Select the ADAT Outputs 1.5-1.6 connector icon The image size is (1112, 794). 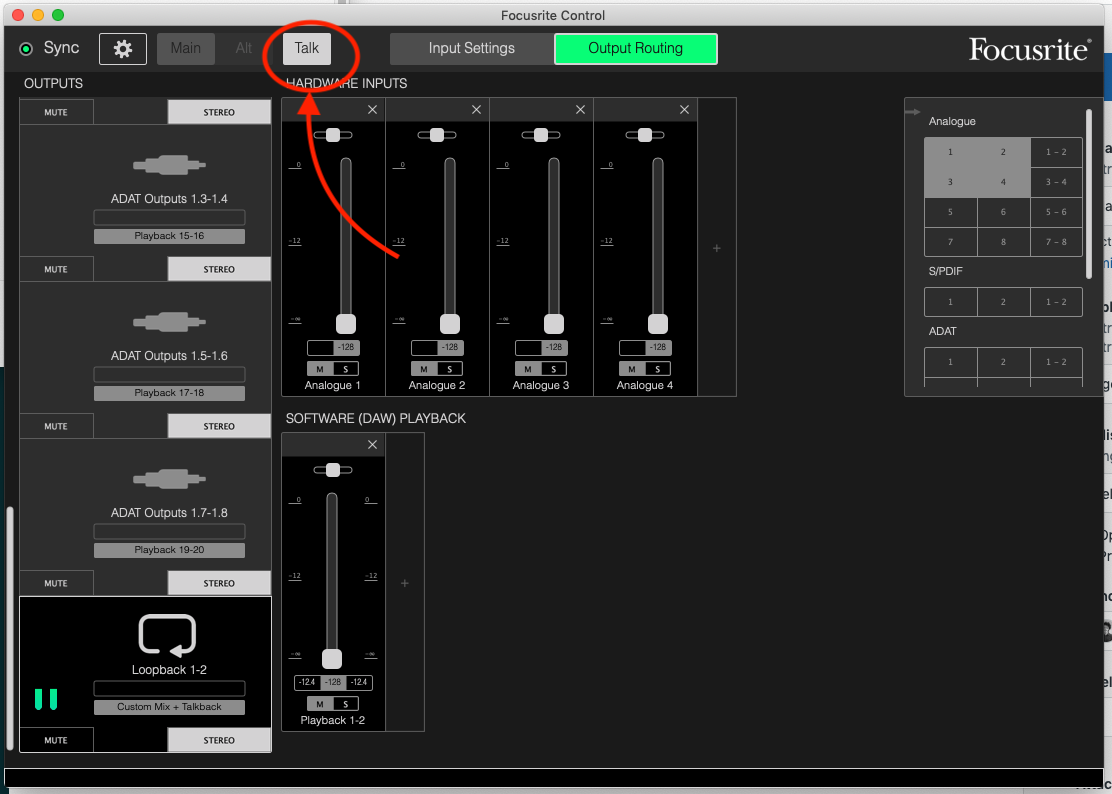[169, 323]
